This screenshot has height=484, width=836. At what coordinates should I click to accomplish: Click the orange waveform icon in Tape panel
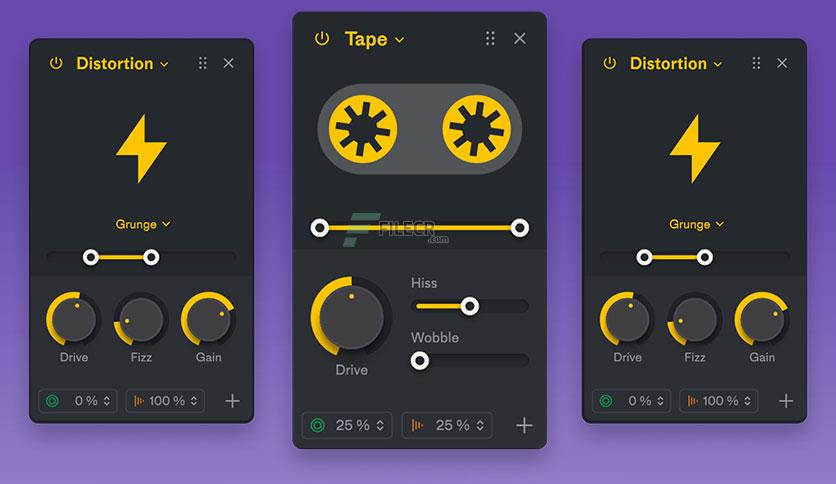click(417, 425)
